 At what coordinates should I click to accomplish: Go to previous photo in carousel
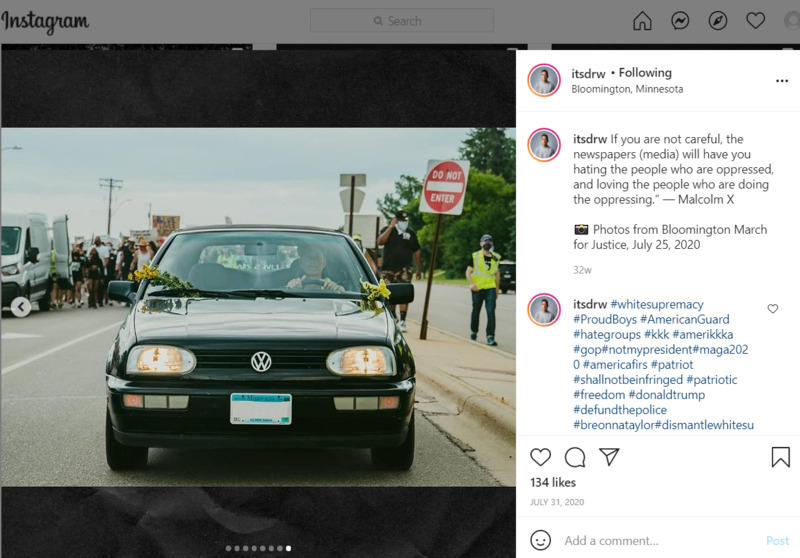click(21, 307)
